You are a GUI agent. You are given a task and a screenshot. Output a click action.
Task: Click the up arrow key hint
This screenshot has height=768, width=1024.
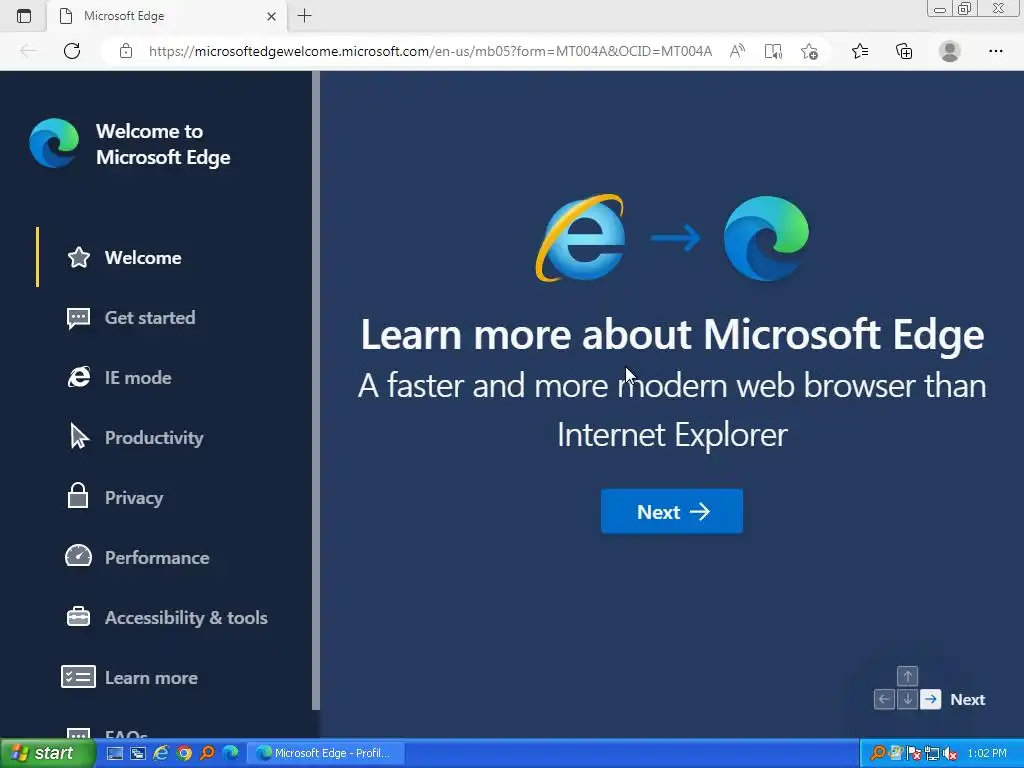[907, 676]
